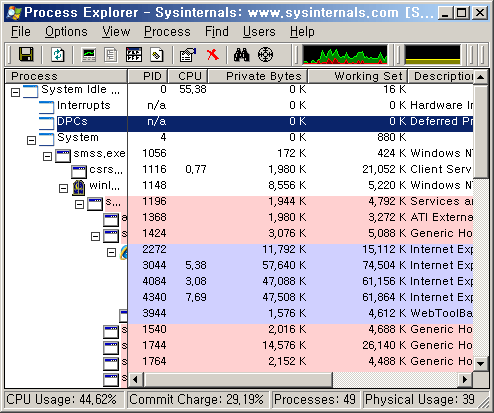Click the horizontal scrollbar left arrow
The image size is (494, 413).
tap(135, 379)
